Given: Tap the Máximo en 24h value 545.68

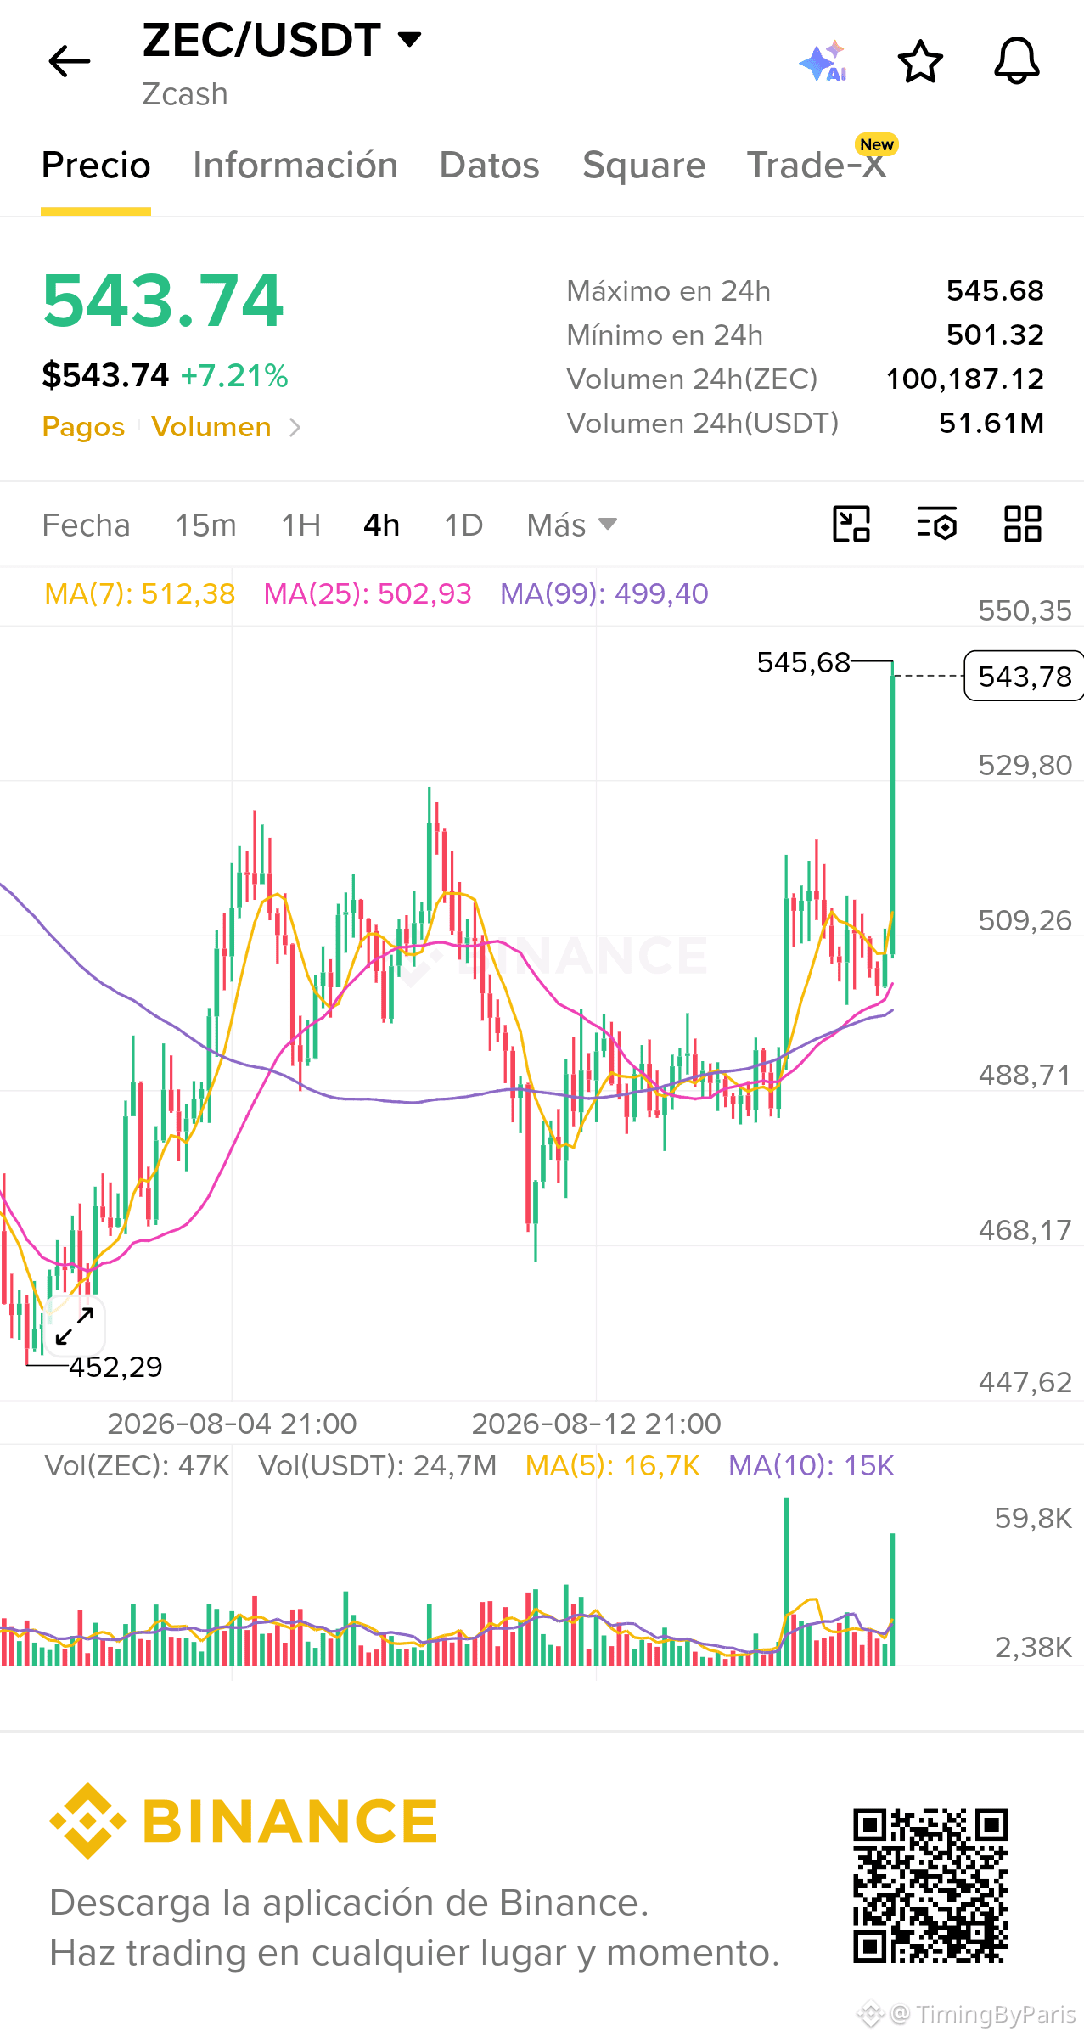Looking at the screenshot, I should (x=995, y=291).
